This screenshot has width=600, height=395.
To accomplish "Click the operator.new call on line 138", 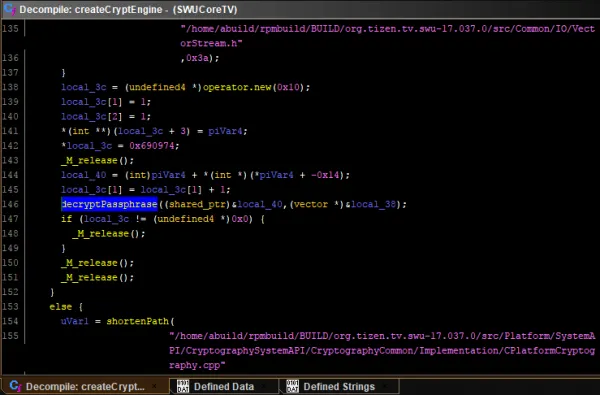I will click(x=237, y=87).
